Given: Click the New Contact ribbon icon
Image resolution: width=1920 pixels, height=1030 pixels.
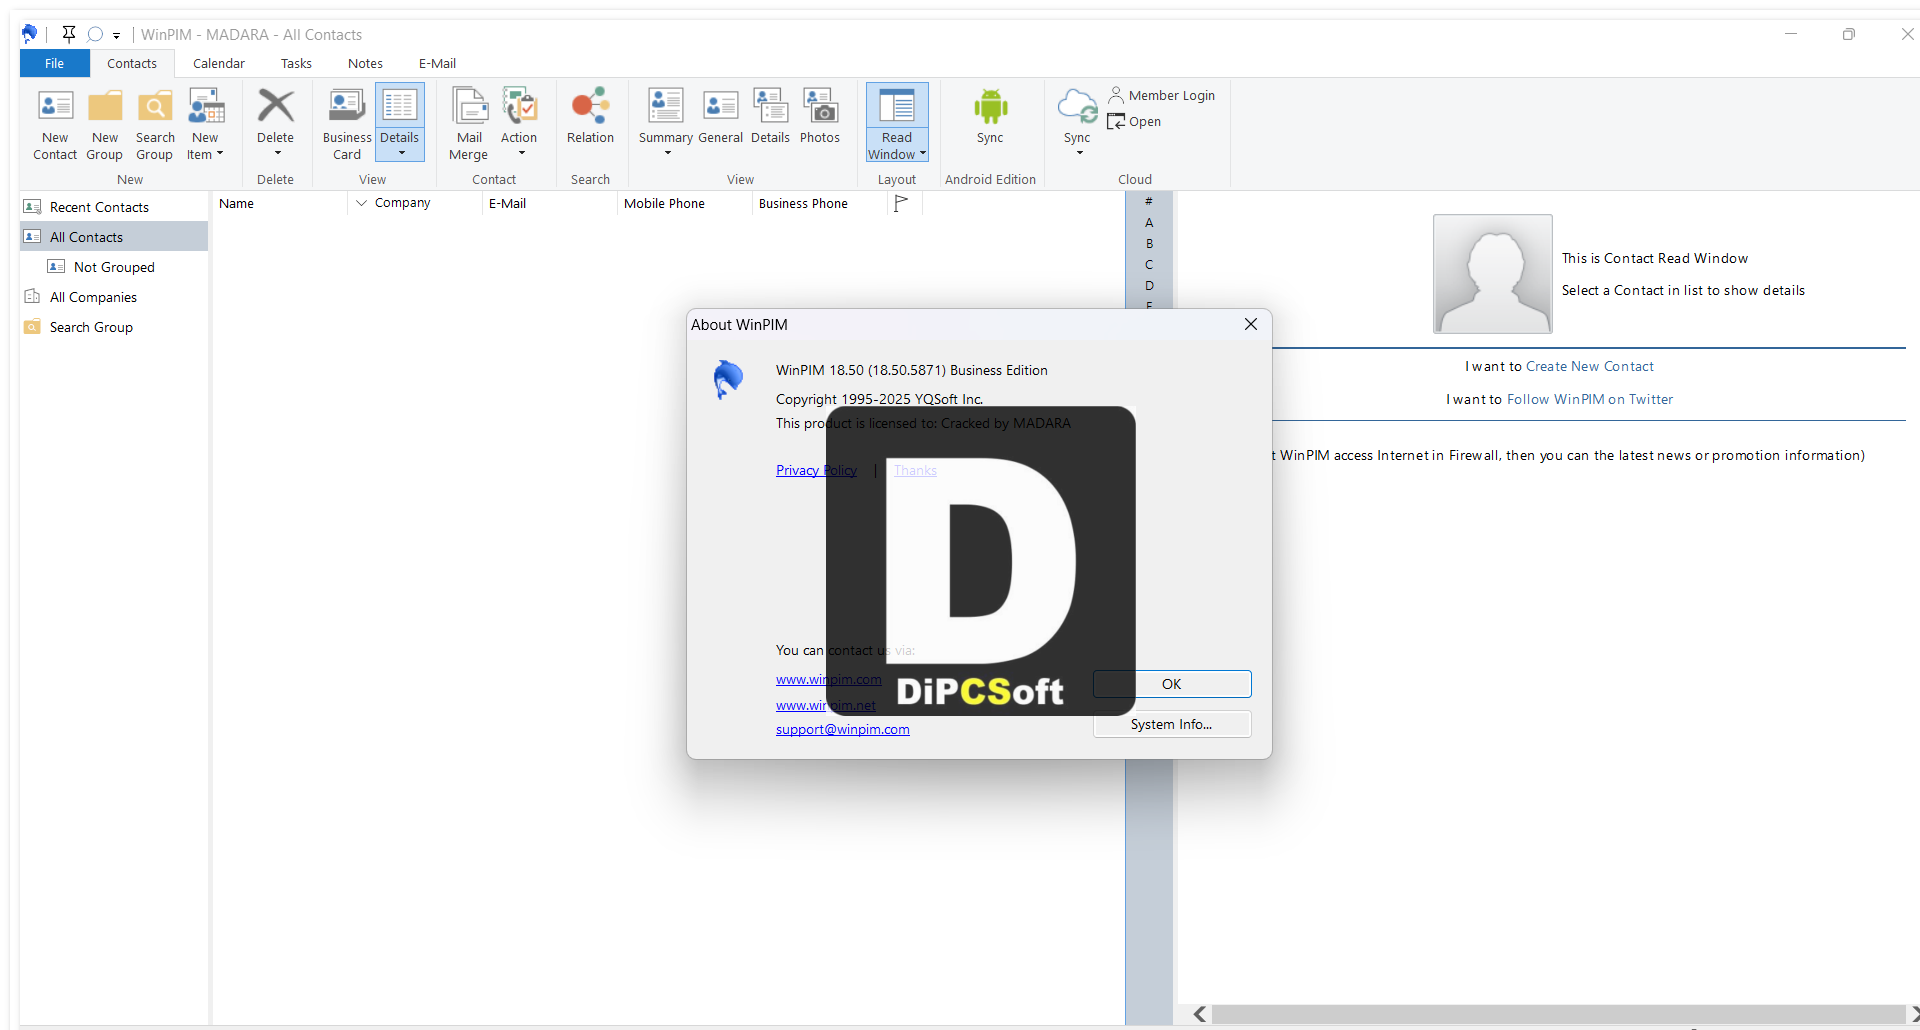Looking at the screenshot, I should (55, 124).
